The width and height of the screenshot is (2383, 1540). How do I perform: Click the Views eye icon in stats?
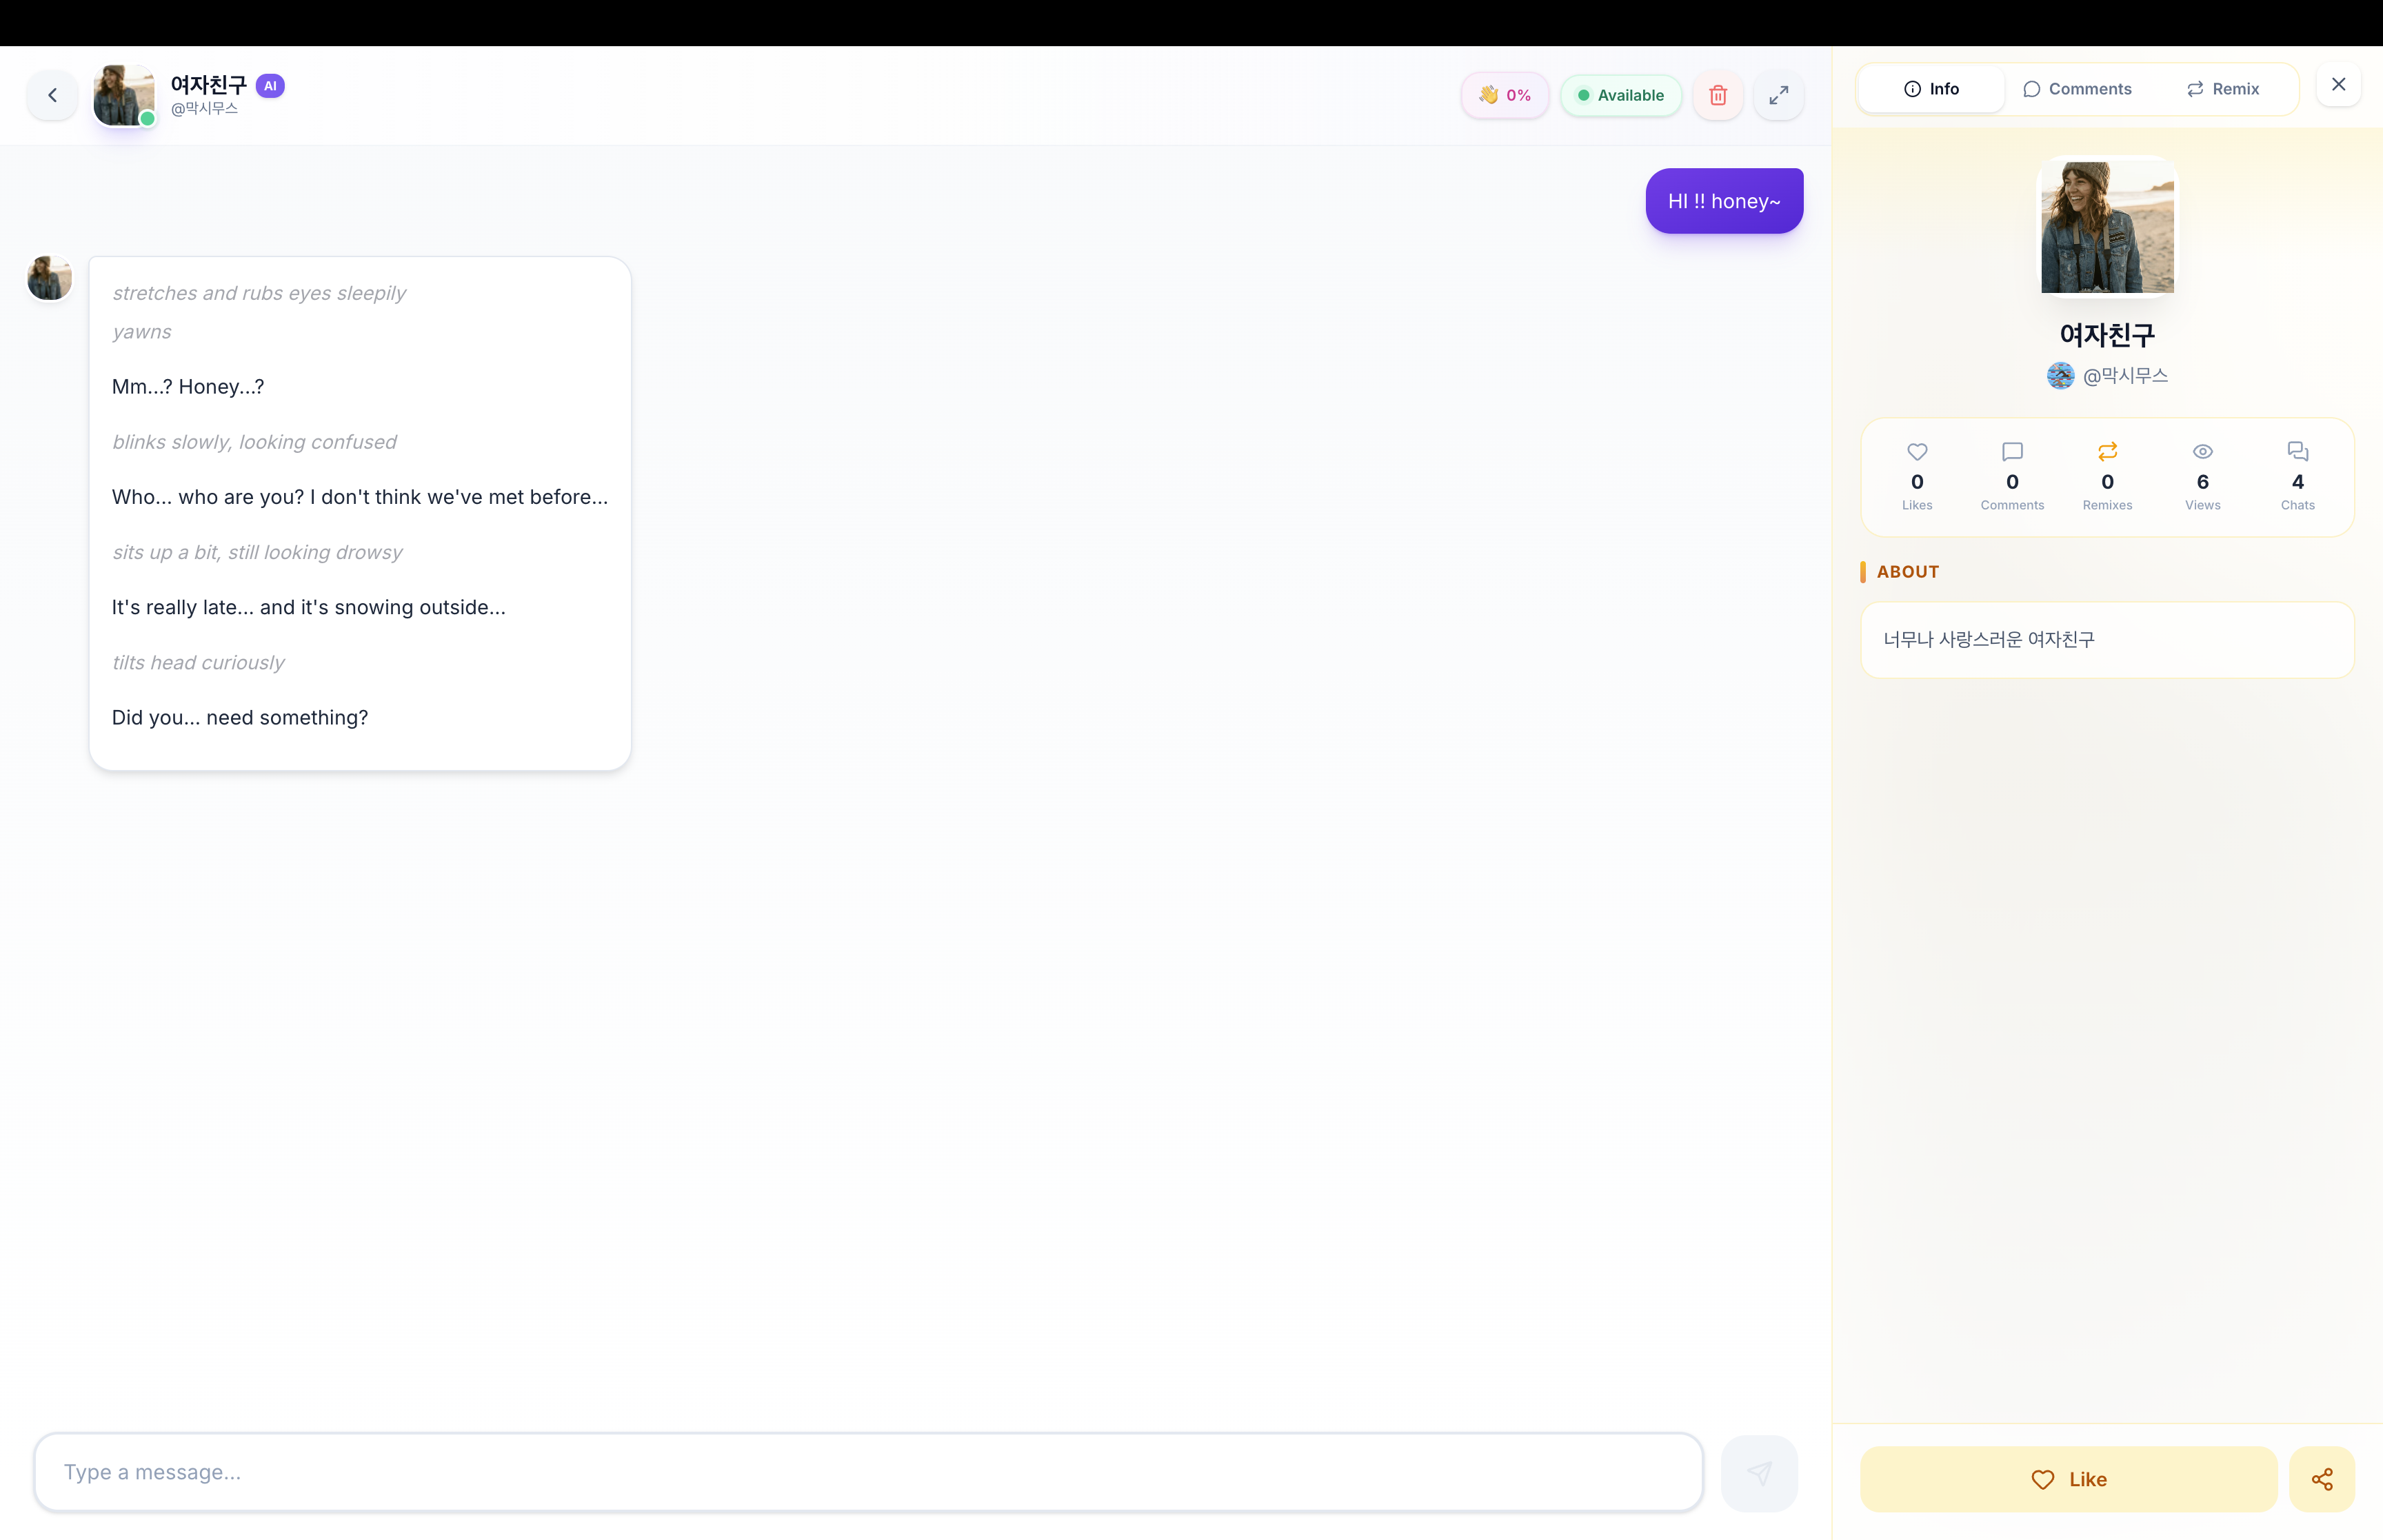coord(2202,452)
